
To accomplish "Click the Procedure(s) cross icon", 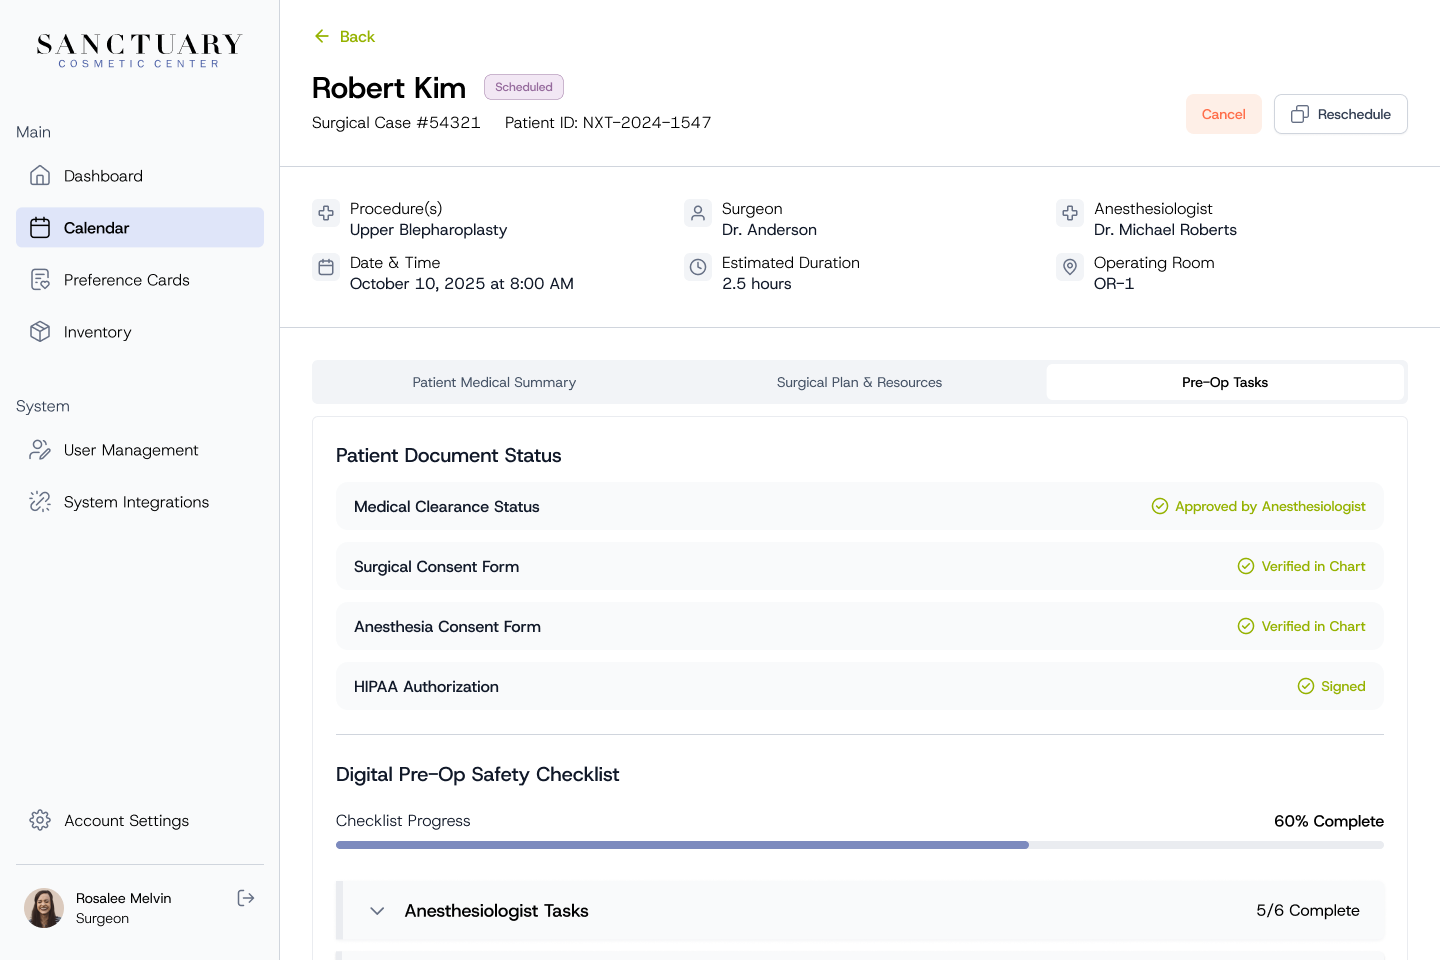I will [x=326, y=213].
